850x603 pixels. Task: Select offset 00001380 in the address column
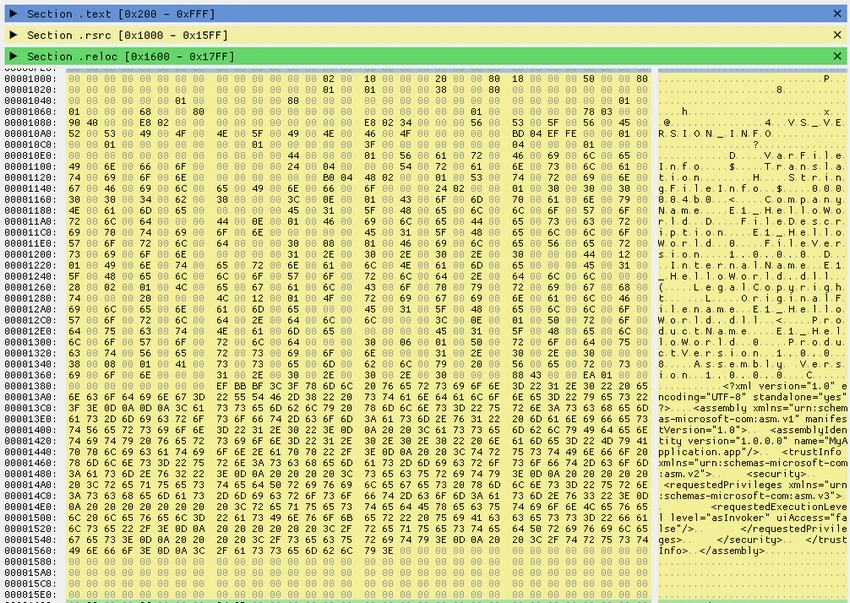(x=30, y=386)
